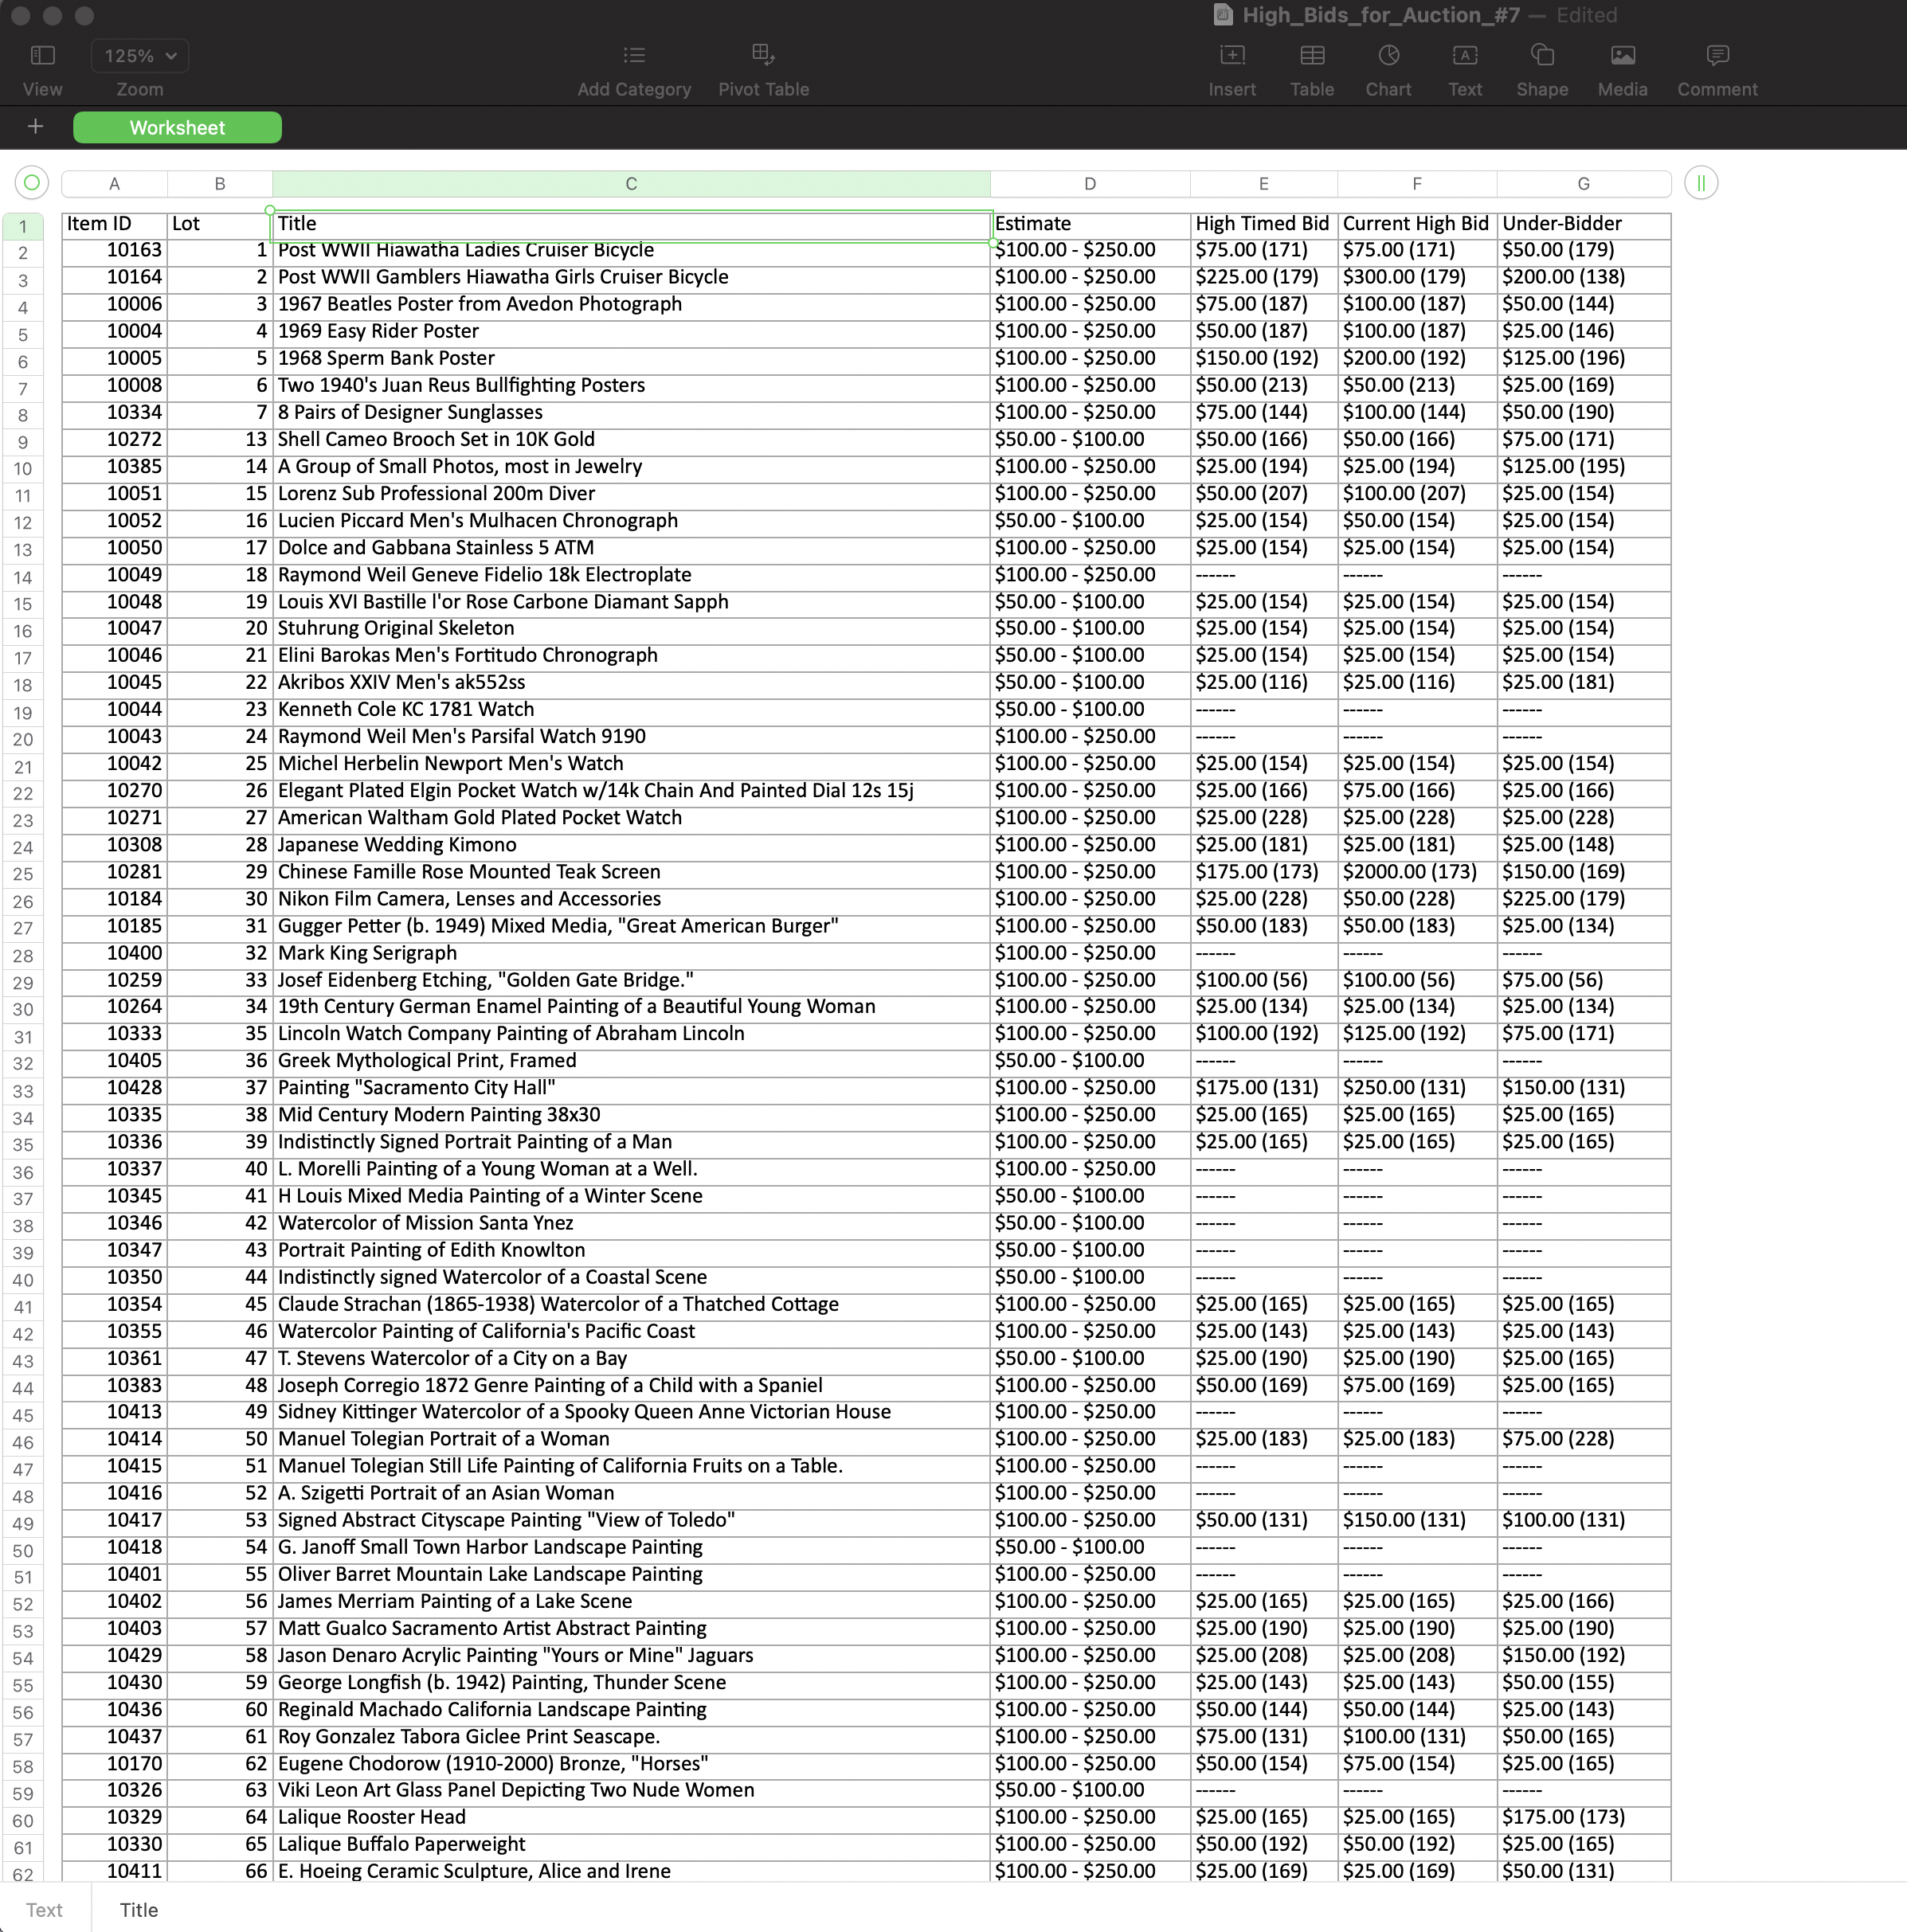Add a new sheet with plus button

click(36, 127)
